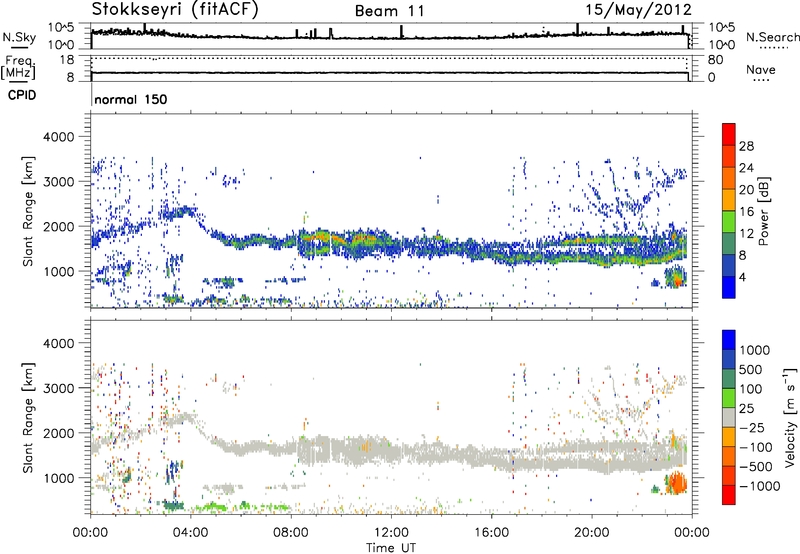Click the "Nave" legend label
This screenshot has width=800, height=554.
(761, 69)
